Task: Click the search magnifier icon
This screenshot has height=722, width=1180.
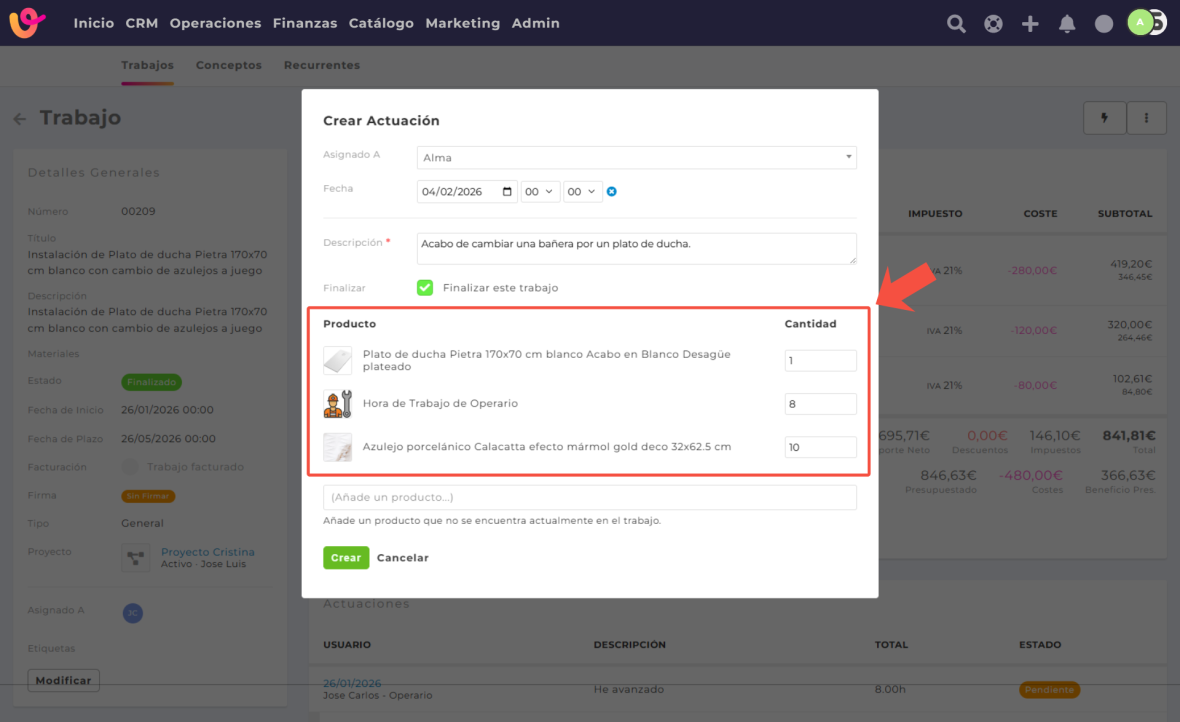Action: pos(956,24)
